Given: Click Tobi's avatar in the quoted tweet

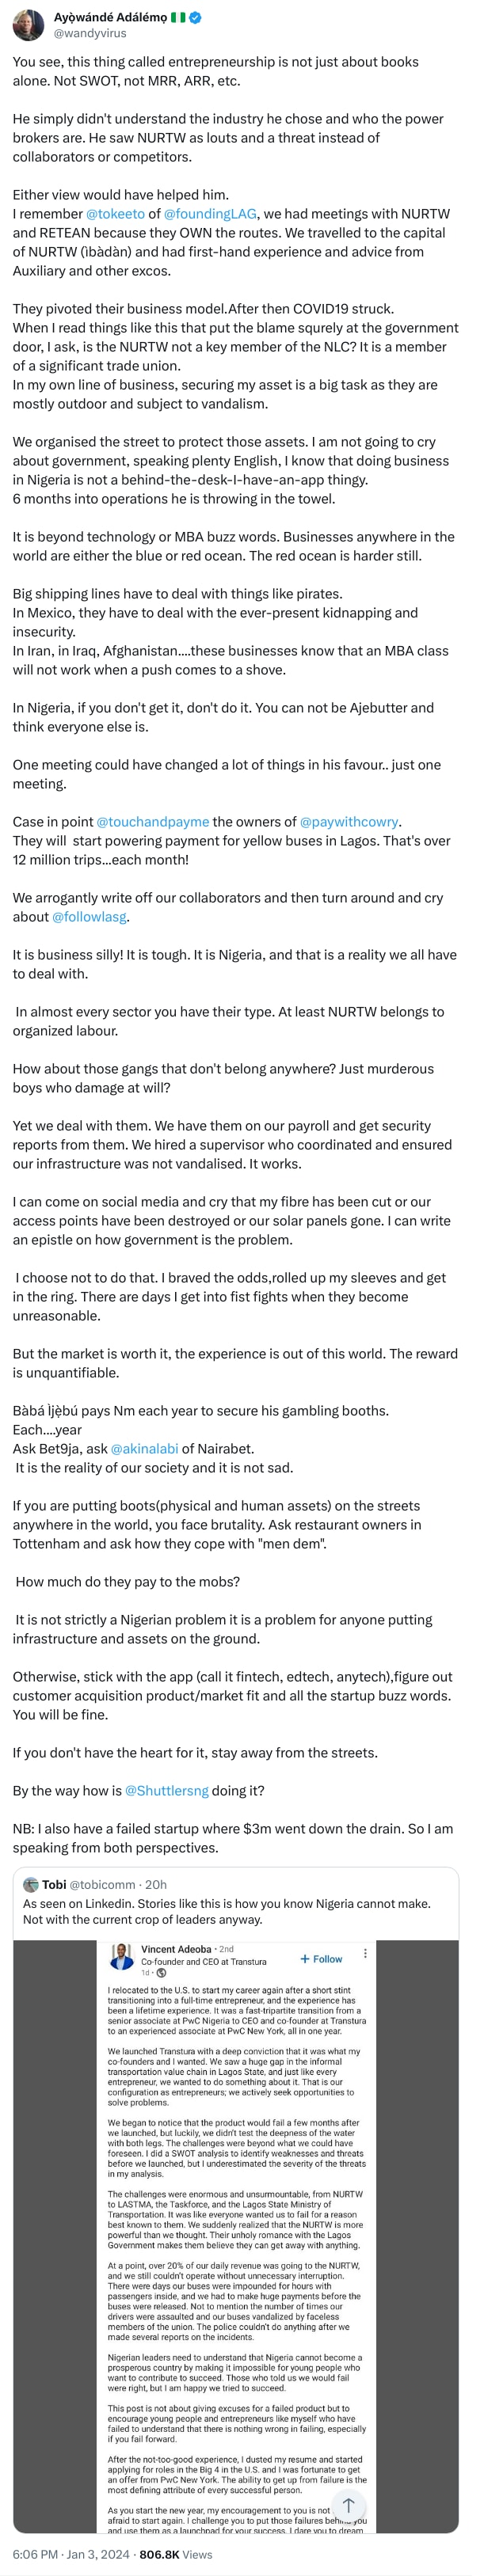Looking at the screenshot, I should [x=30, y=1880].
